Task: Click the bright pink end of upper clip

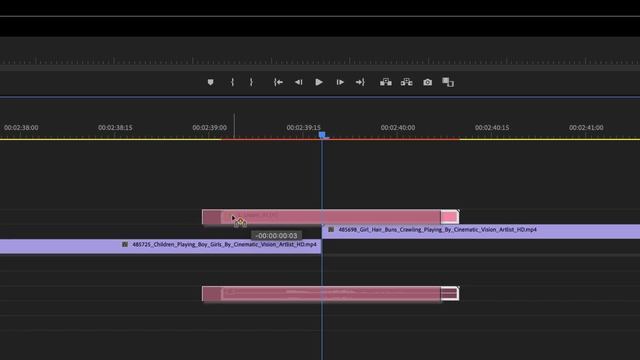Action: click(450, 217)
